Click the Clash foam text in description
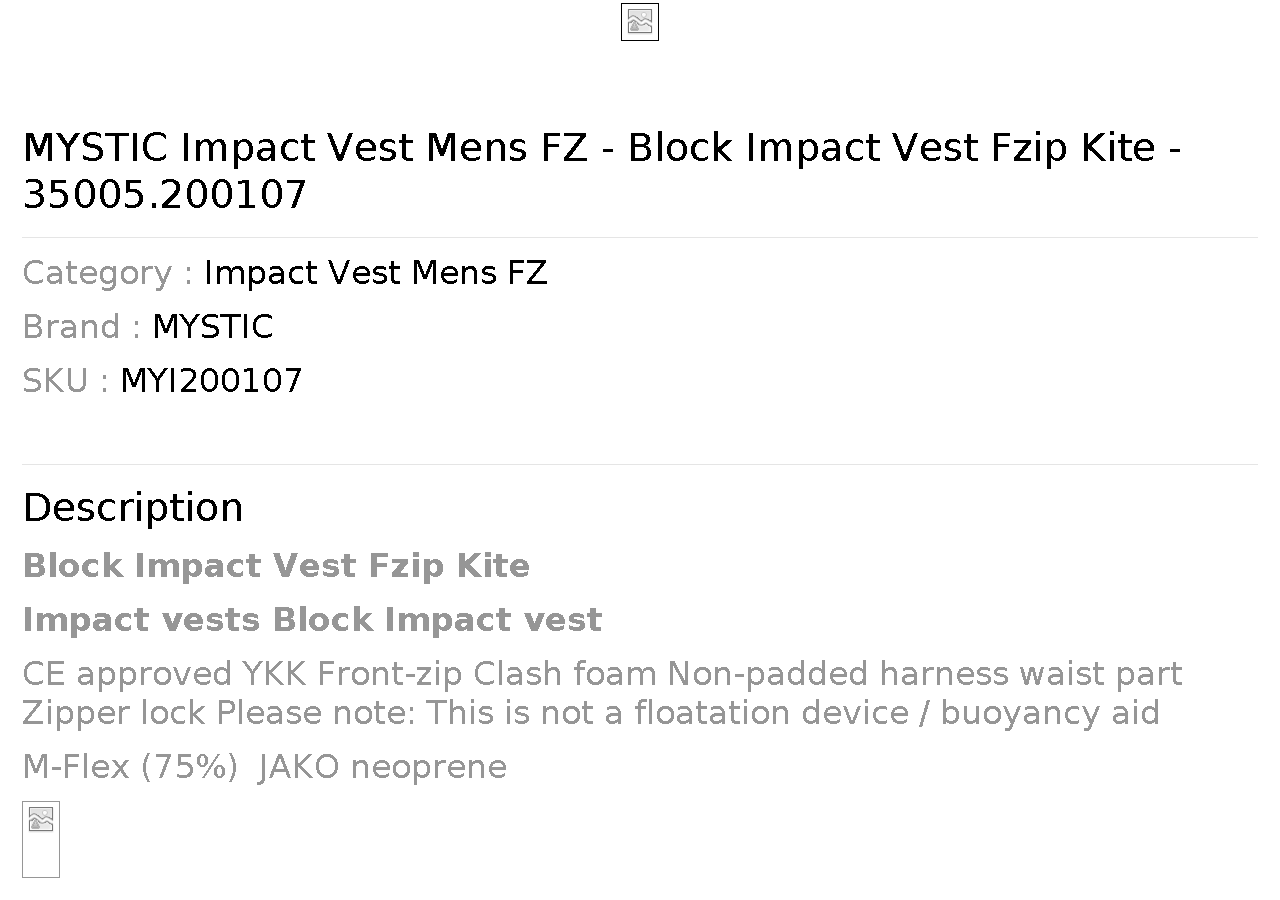Viewport: 1280px width, 900px height. [565, 674]
